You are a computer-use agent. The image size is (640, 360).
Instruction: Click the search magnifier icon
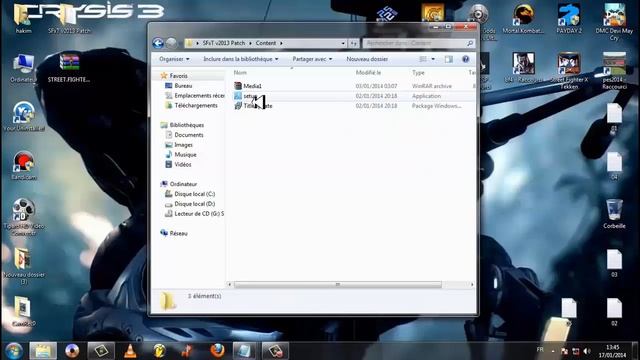coord(470,43)
